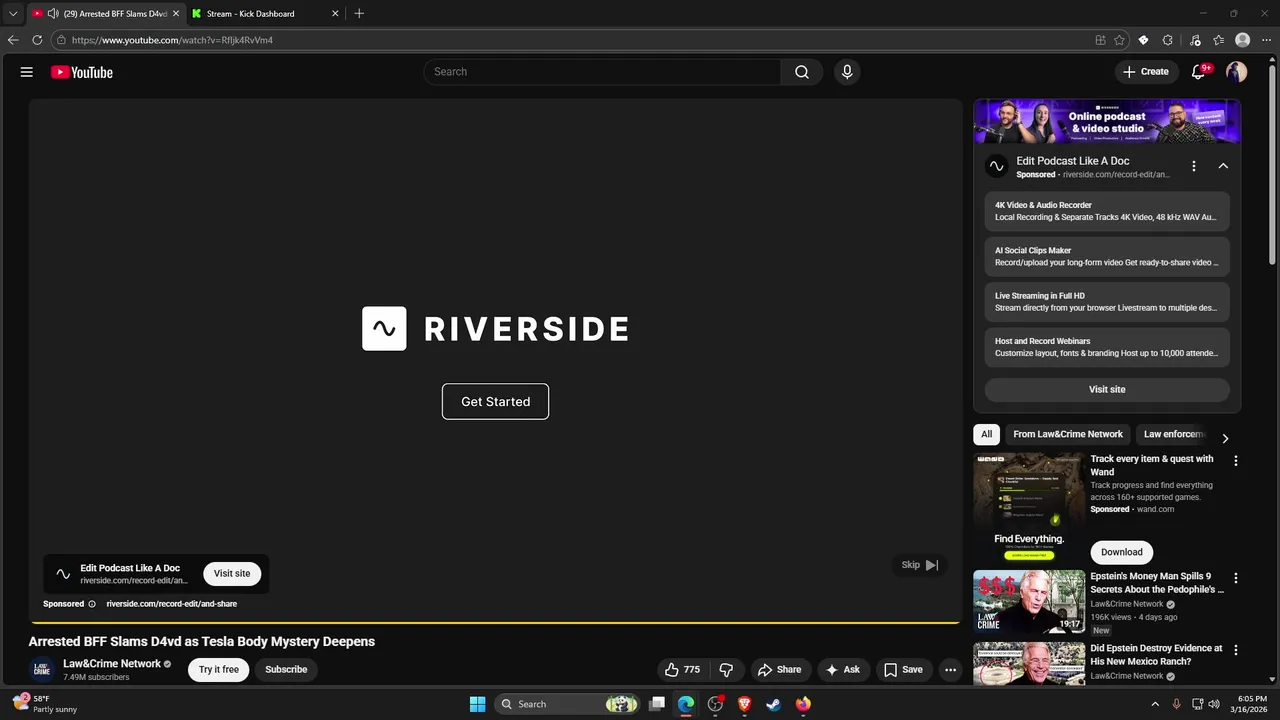1280x720 pixels.
Task: Open the tab search dropdown
Action: 13,14
